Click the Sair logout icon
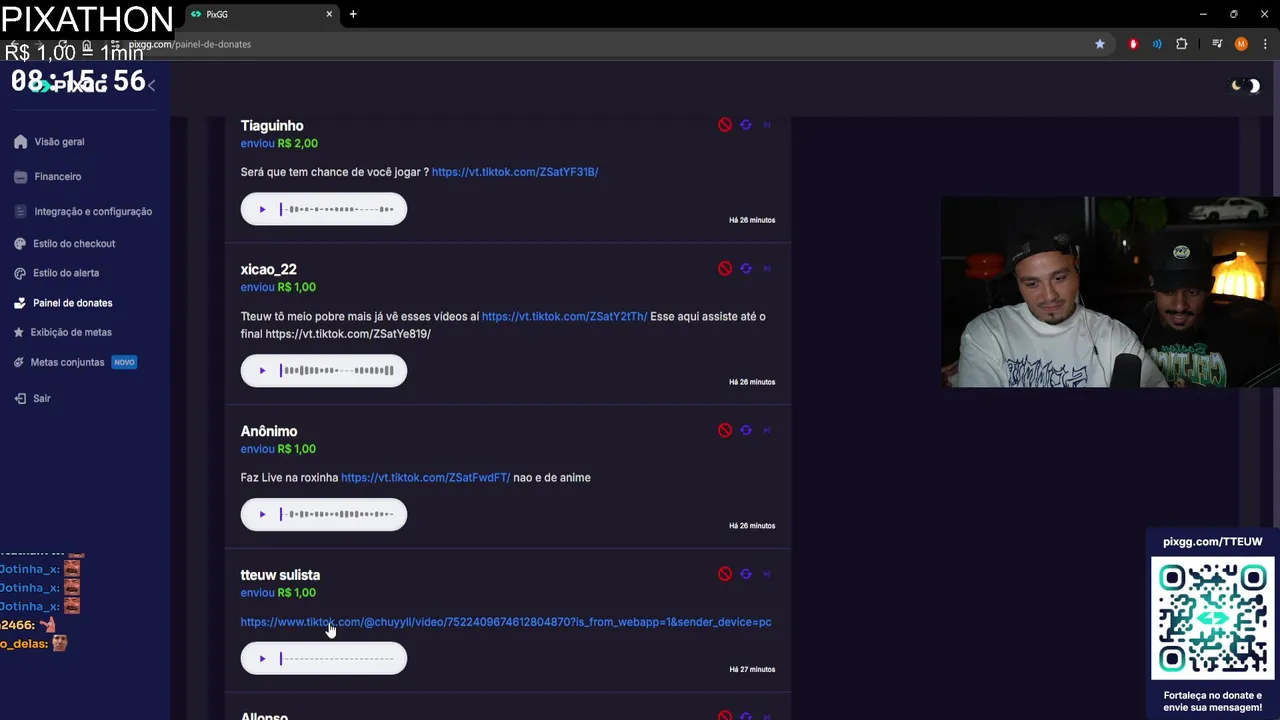 [x=21, y=398]
